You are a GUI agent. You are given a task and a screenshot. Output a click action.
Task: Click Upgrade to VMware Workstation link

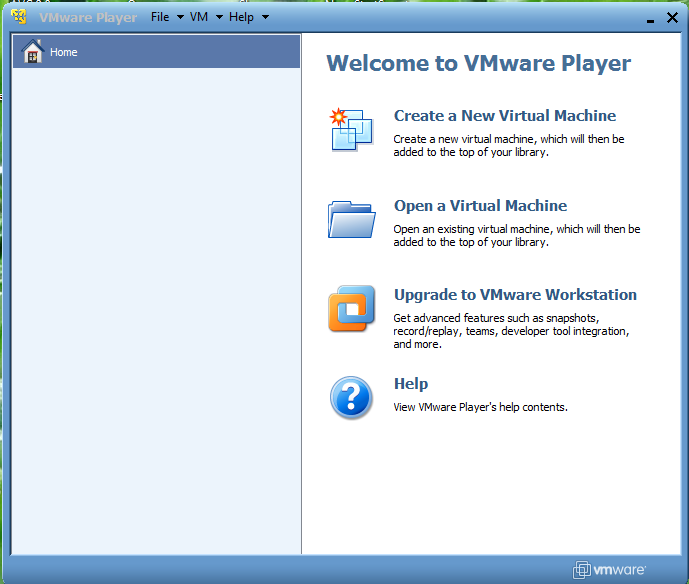point(515,294)
